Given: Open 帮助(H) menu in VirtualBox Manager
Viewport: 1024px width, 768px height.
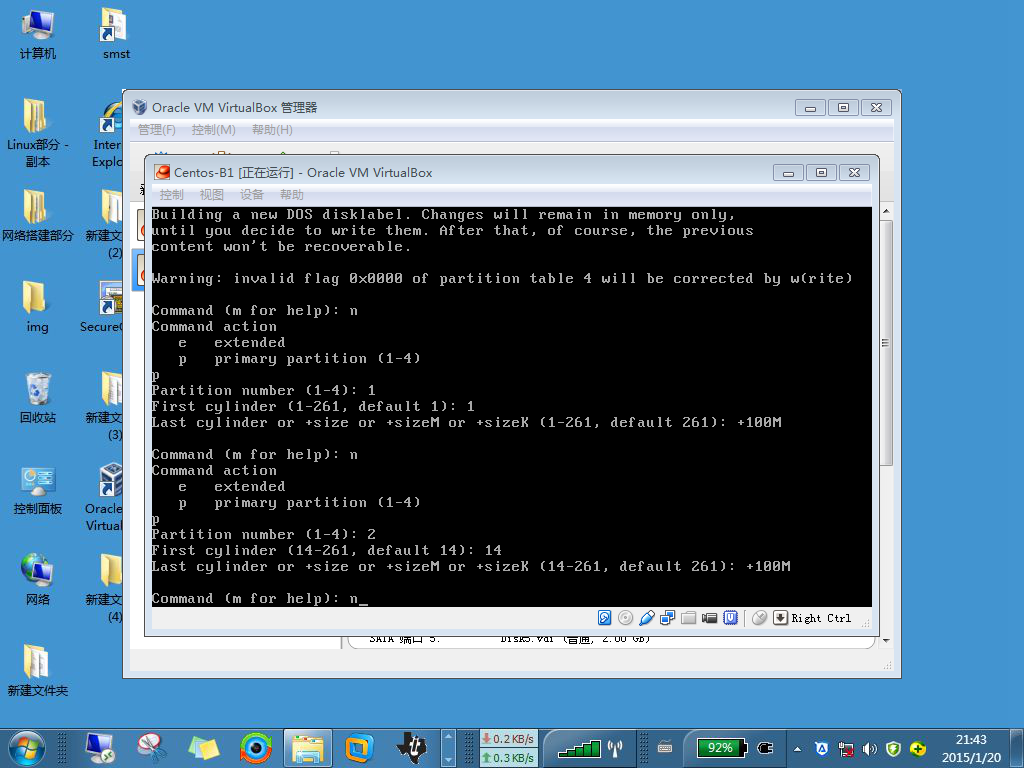Looking at the screenshot, I should [272, 130].
